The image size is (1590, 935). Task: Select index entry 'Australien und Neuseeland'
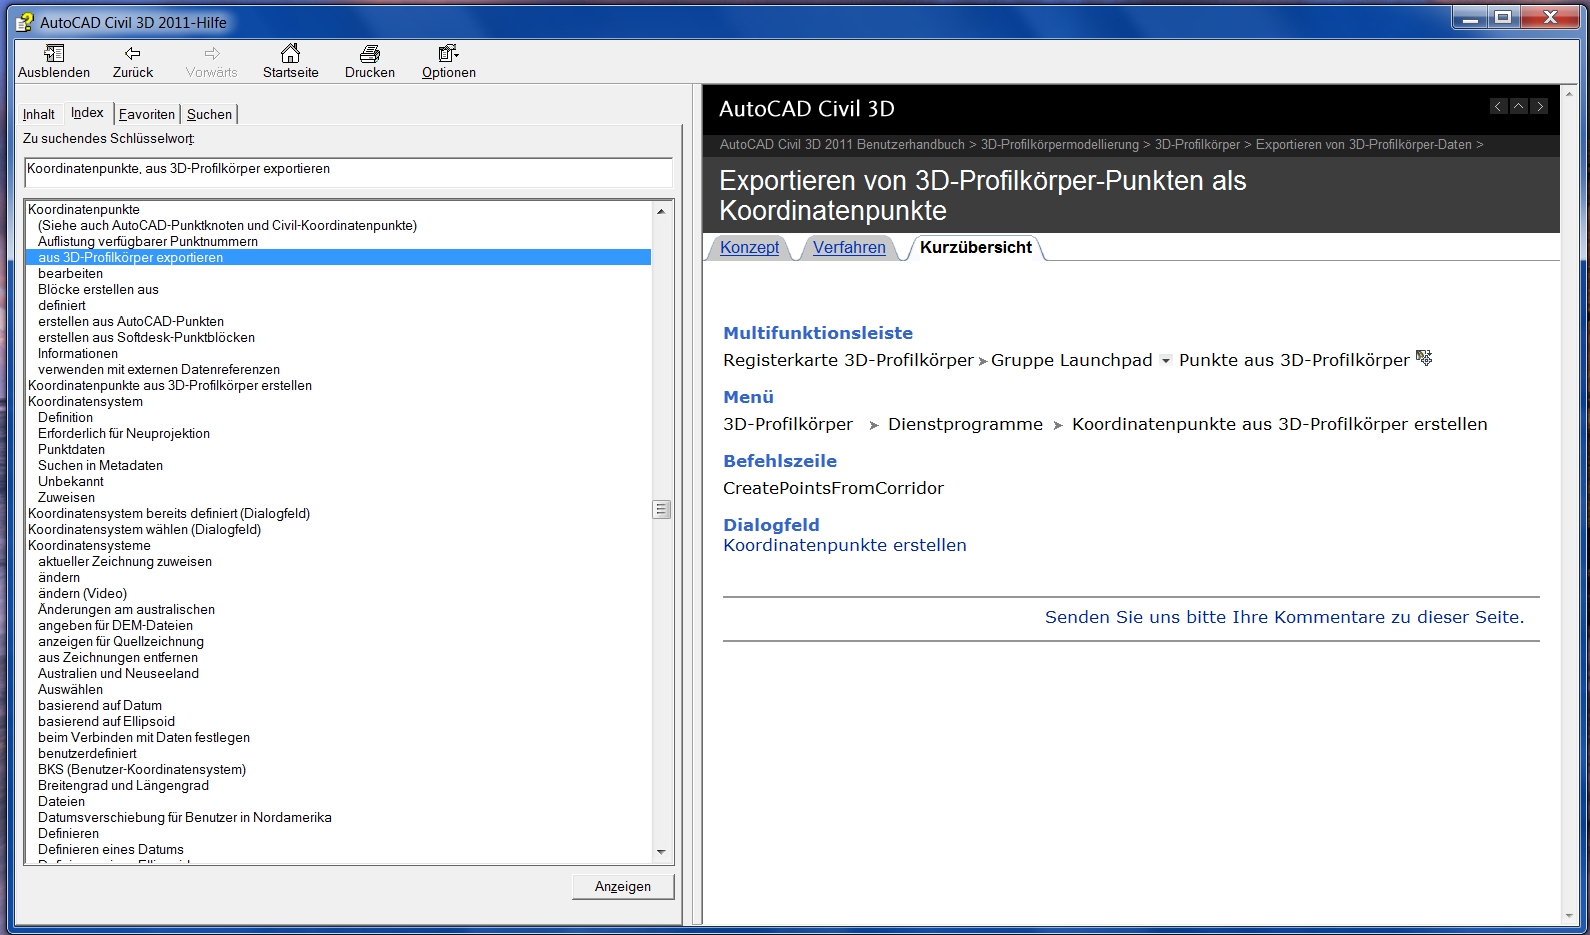(x=118, y=673)
